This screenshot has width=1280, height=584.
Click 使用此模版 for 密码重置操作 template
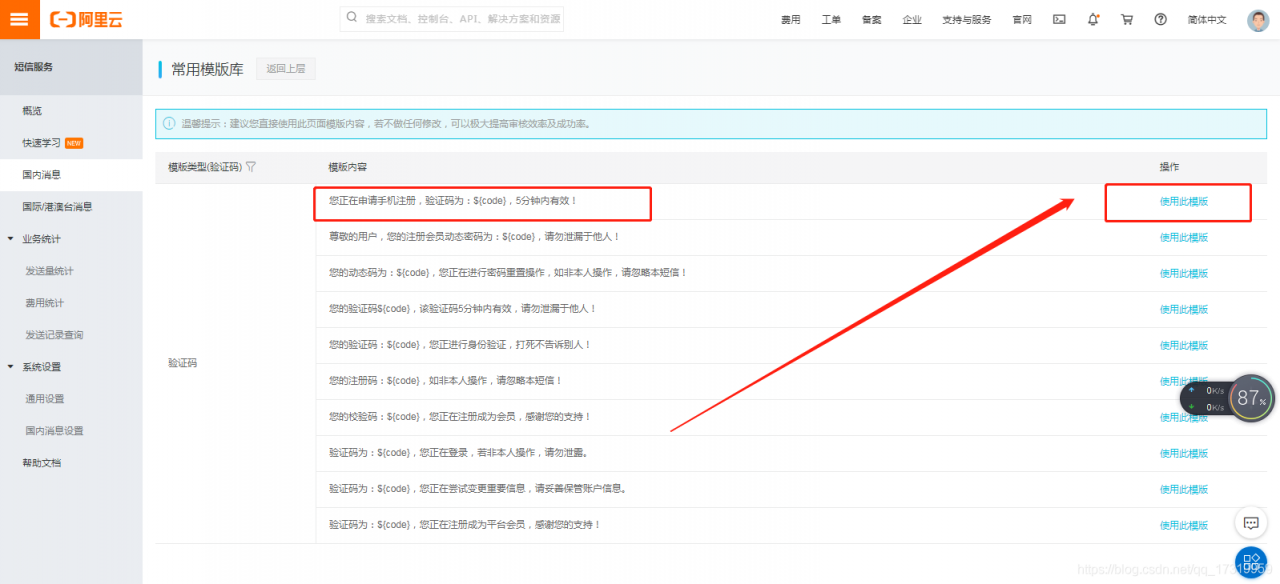(x=1184, y=274)
